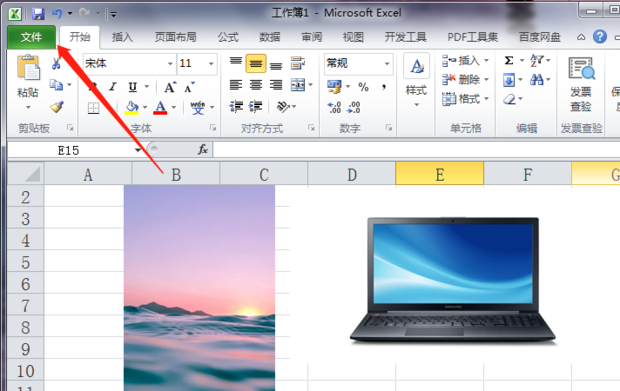
Task: Open the 视图 ribbon tab
Action: tap(353, 37)
